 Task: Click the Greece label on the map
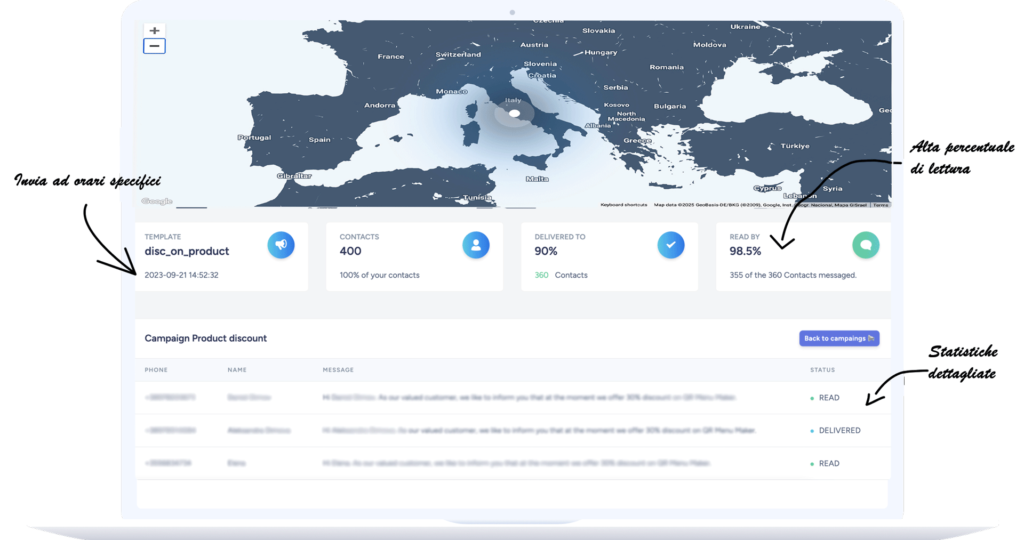point(637,140)
